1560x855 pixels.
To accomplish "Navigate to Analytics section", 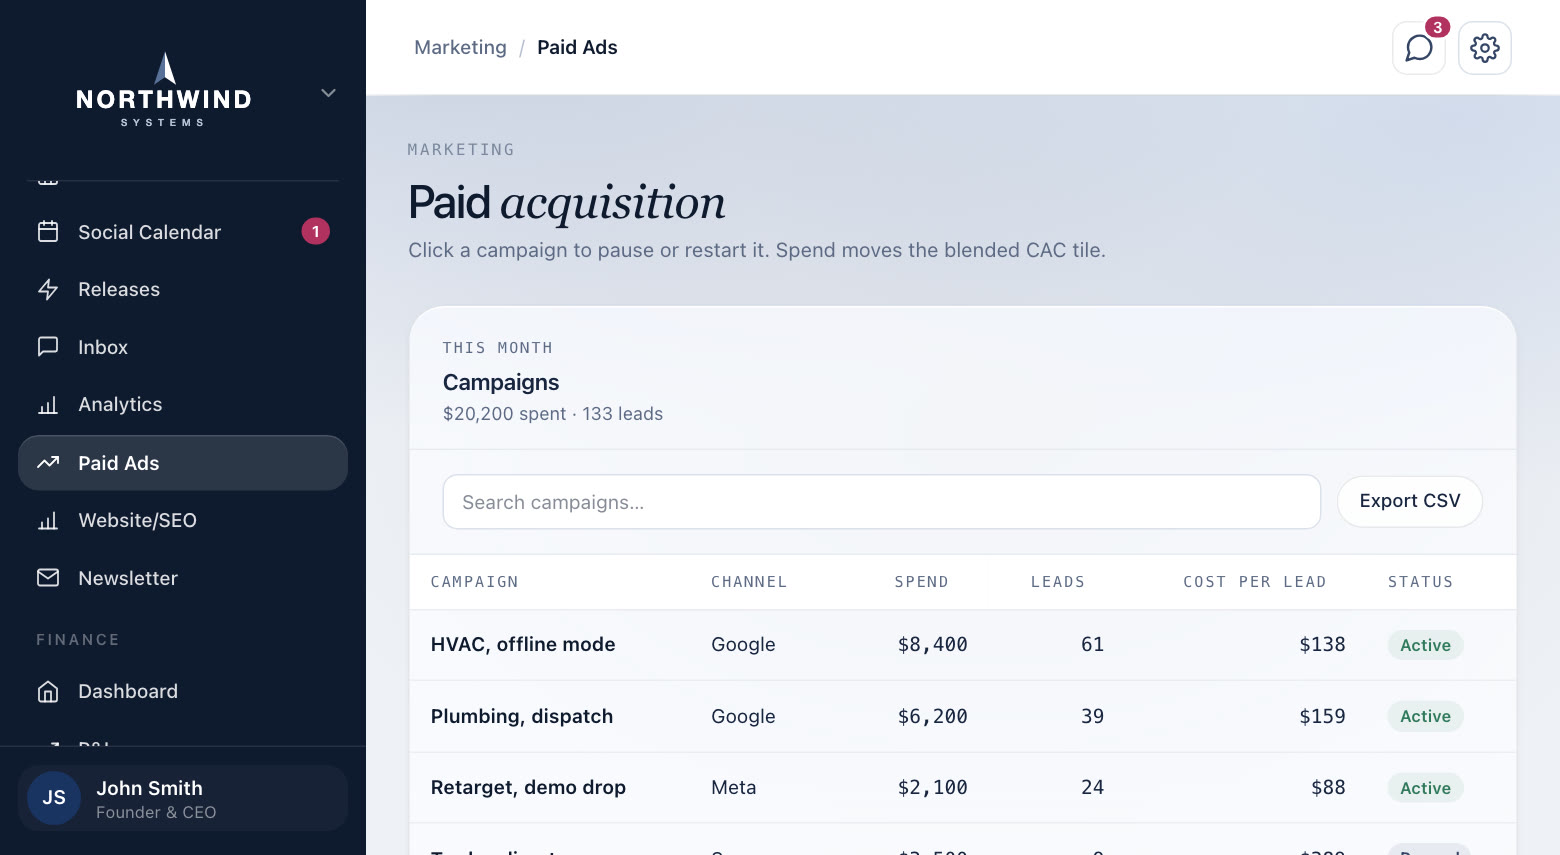I will point(183,405).
